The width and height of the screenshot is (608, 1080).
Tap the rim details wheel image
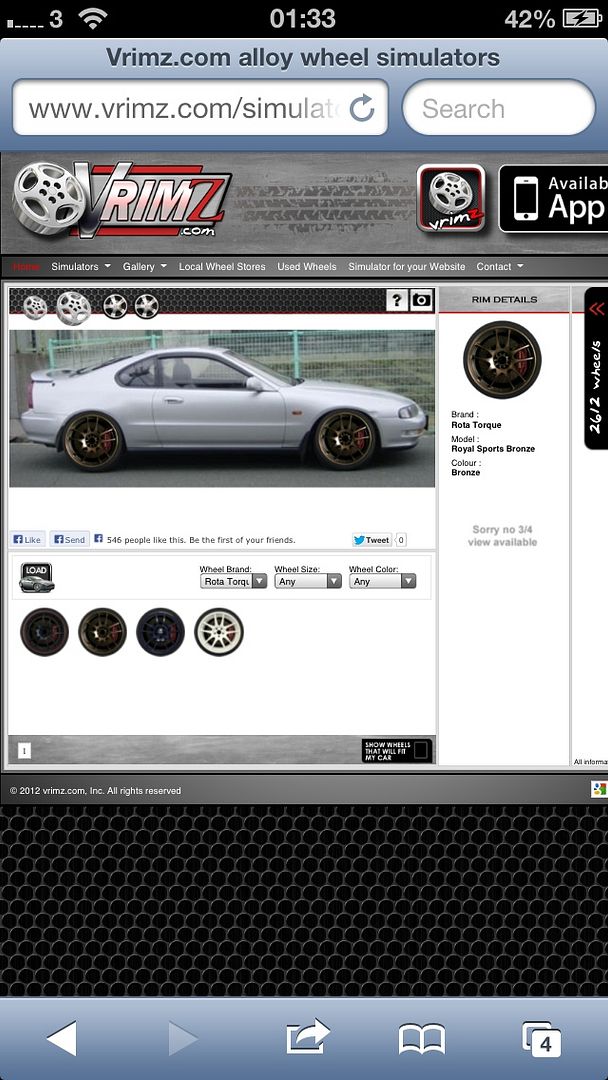(502, 360)
